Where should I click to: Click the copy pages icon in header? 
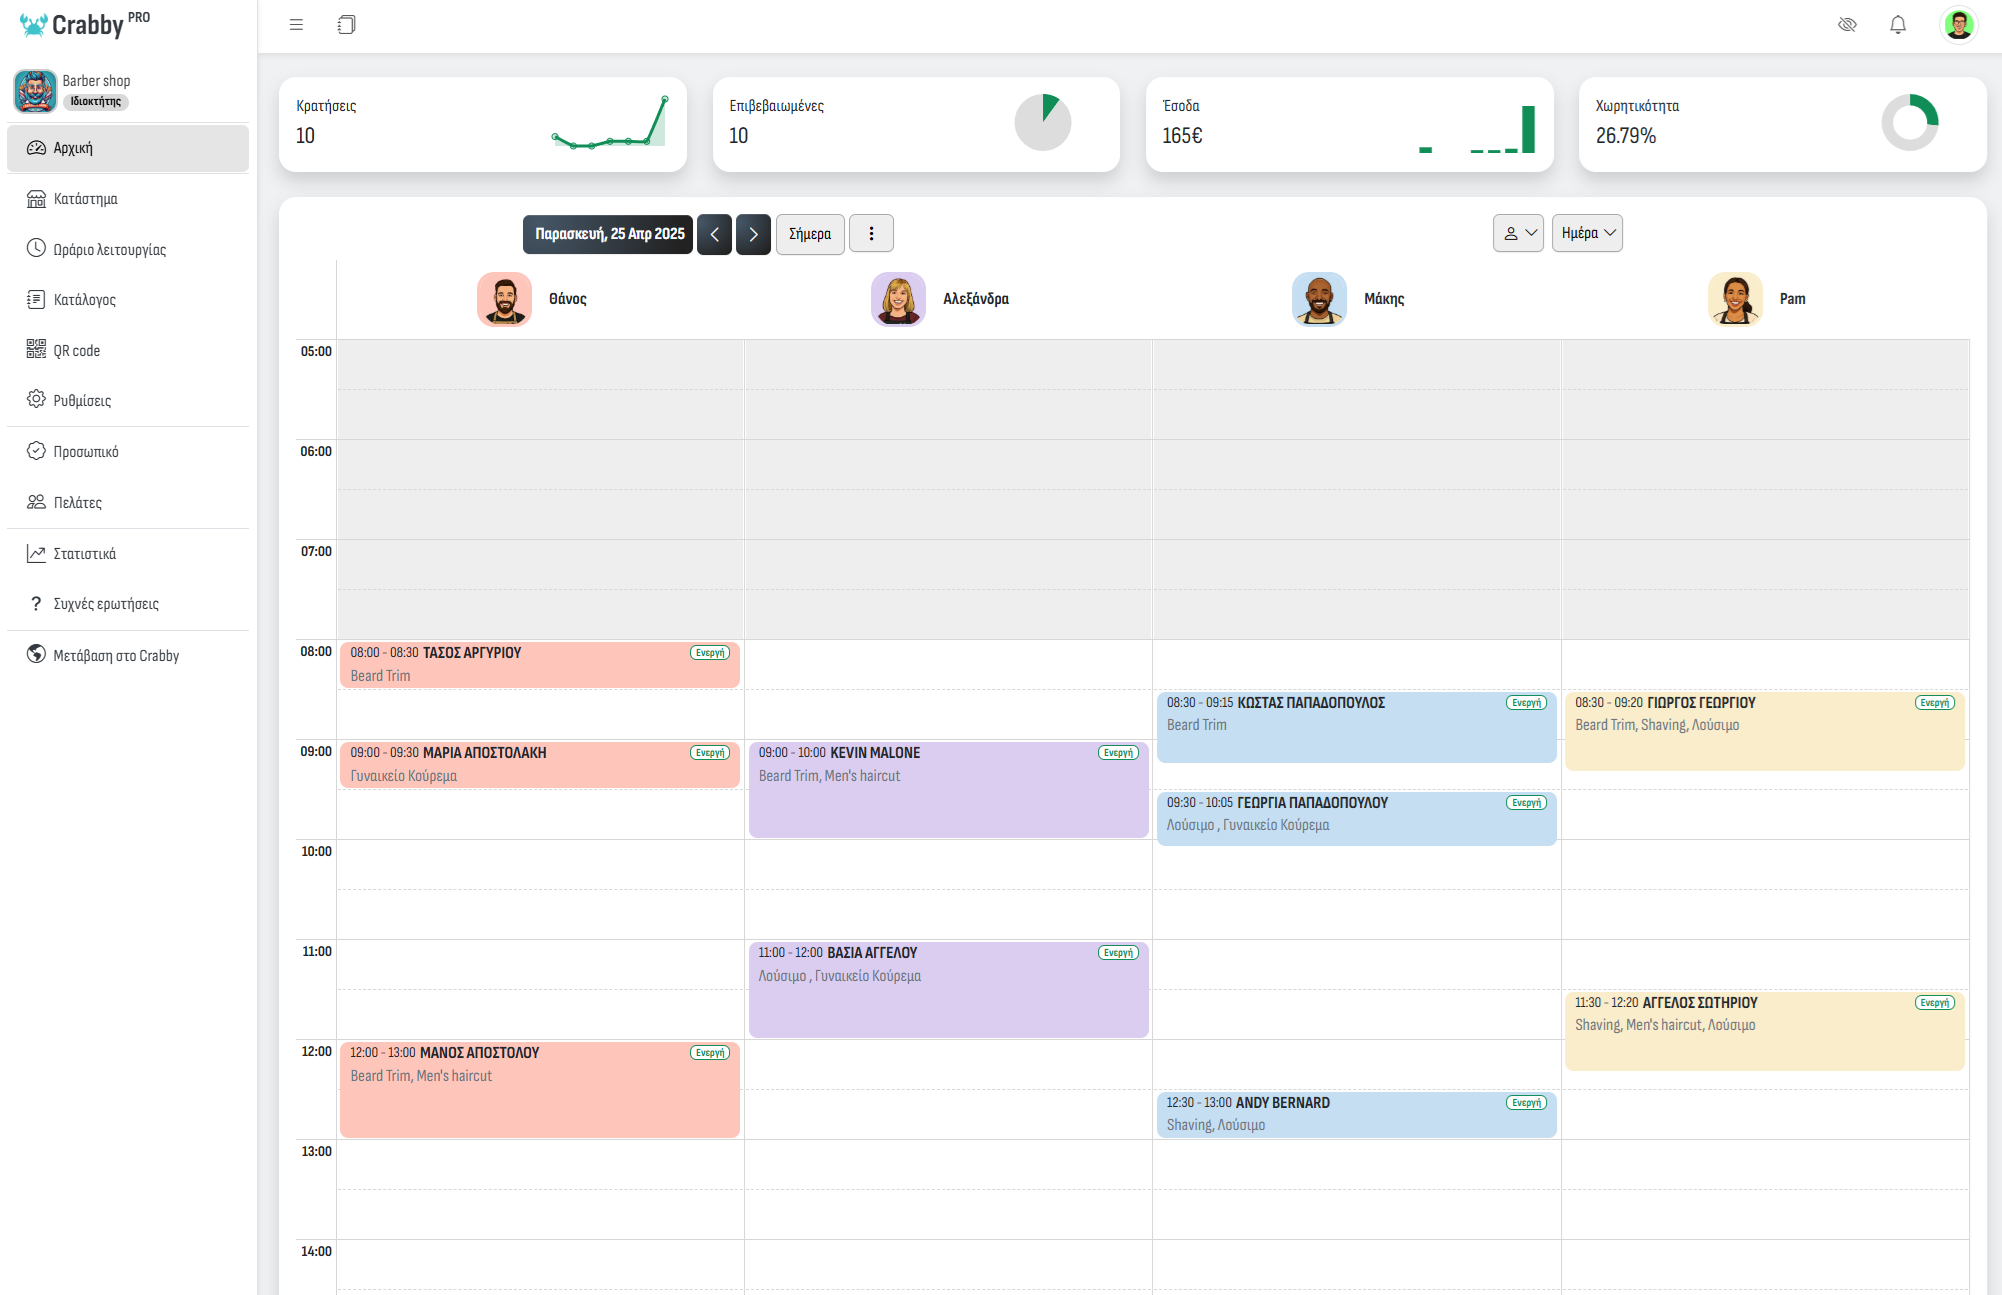(346, 25)
